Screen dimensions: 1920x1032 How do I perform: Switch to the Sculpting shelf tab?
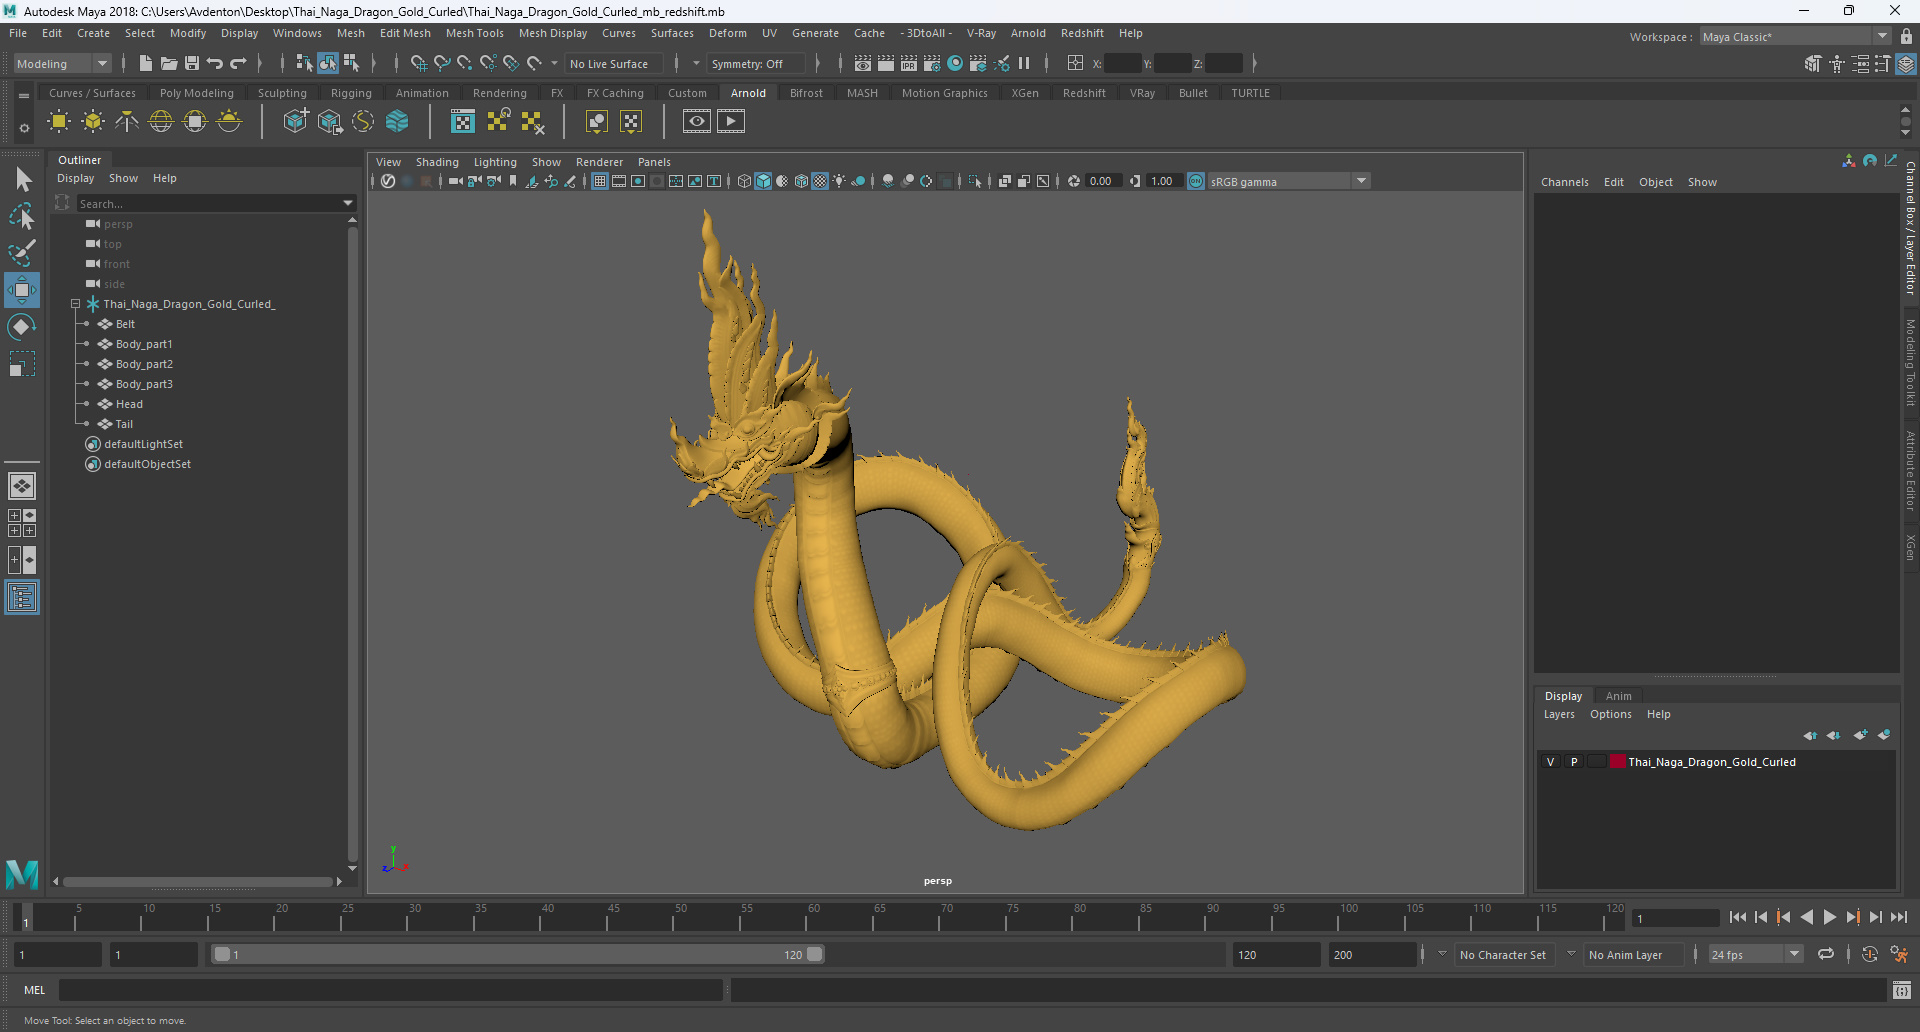(282, 93)
